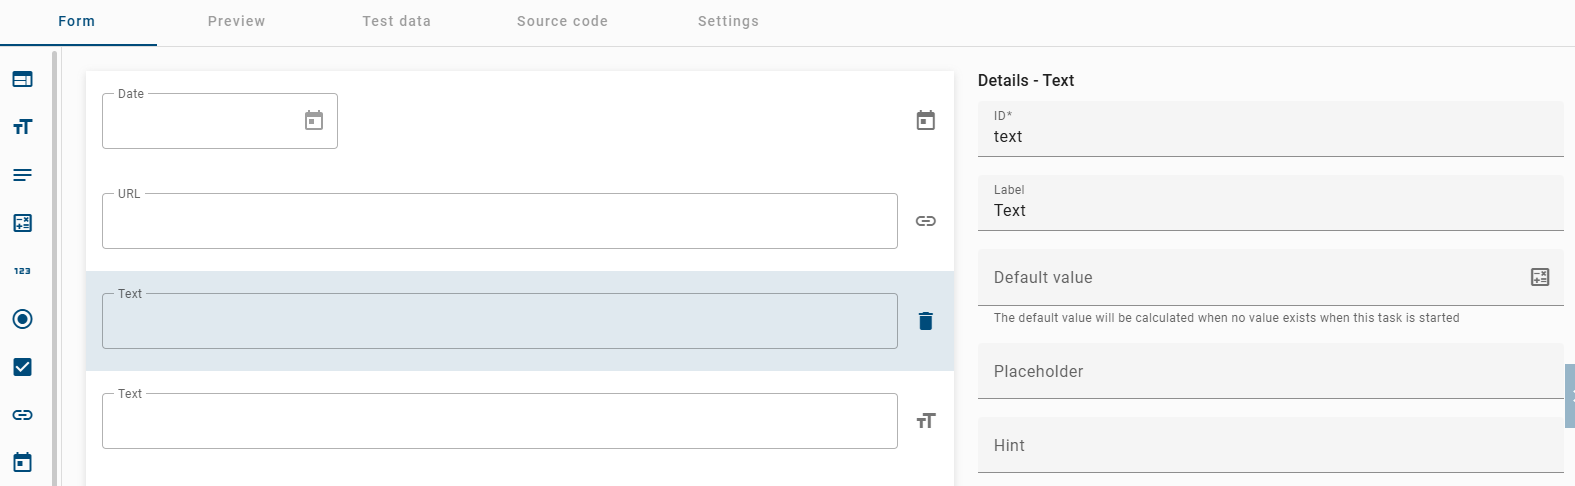
Task: Open the Source code tab
Action: [562, 21]
